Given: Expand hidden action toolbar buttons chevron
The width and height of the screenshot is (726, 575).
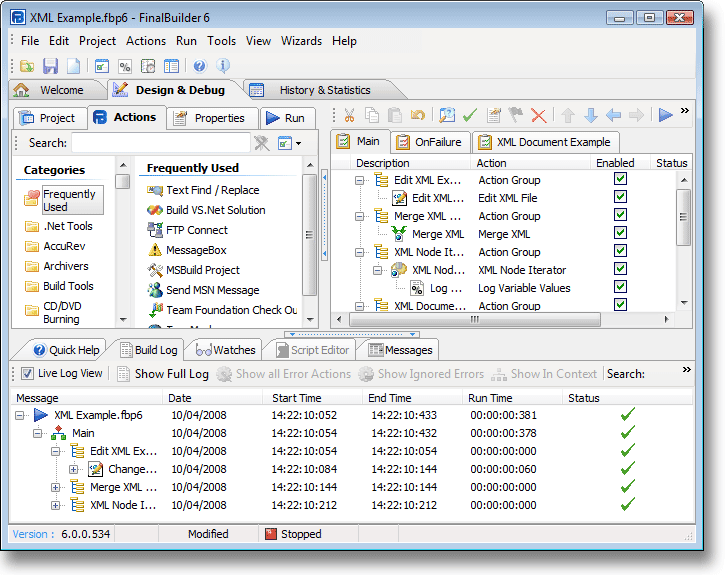Looking at the screenshot, I should click(x=685, y=111).
